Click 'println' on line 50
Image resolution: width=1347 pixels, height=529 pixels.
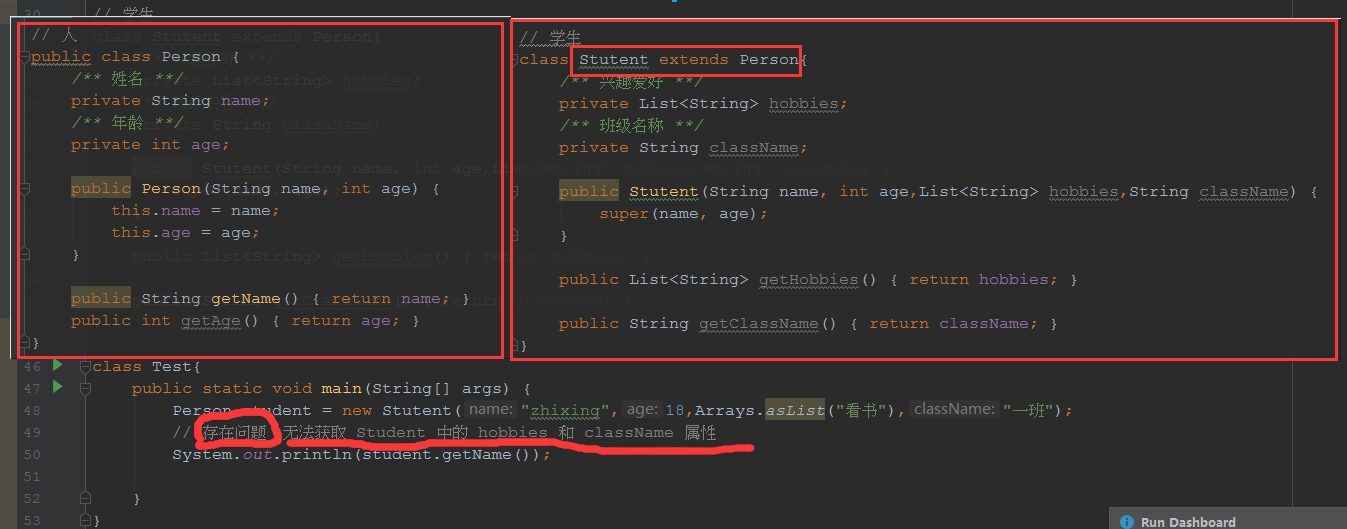coord(317,454)
